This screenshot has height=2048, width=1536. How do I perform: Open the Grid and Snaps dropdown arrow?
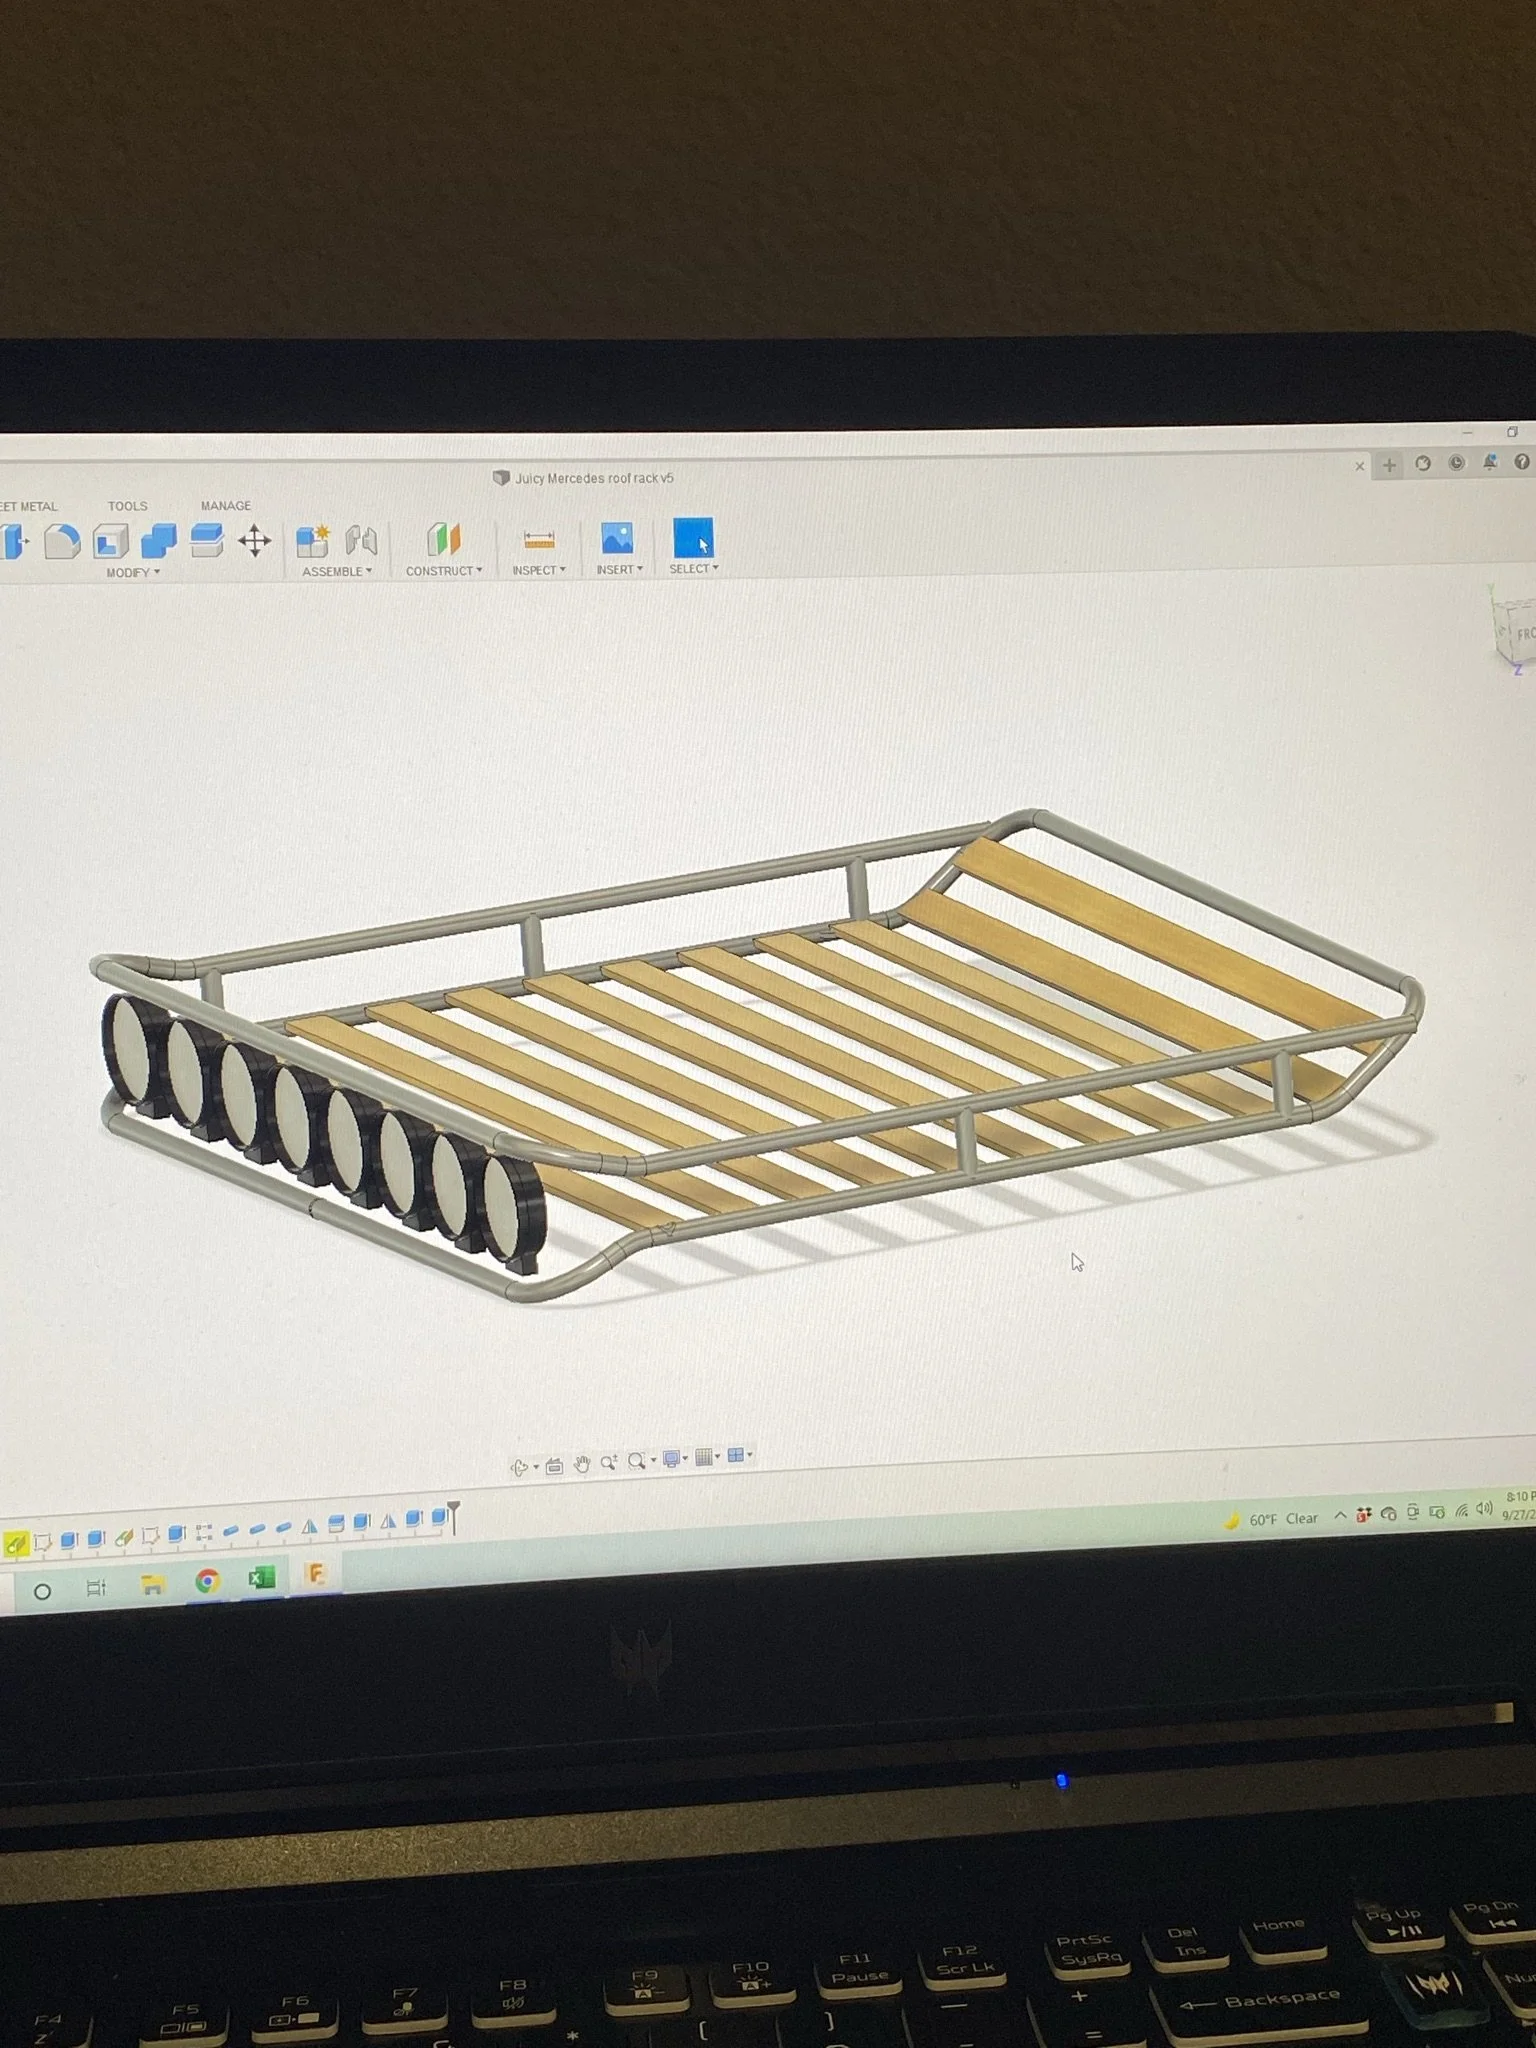tap(717, 1457)
